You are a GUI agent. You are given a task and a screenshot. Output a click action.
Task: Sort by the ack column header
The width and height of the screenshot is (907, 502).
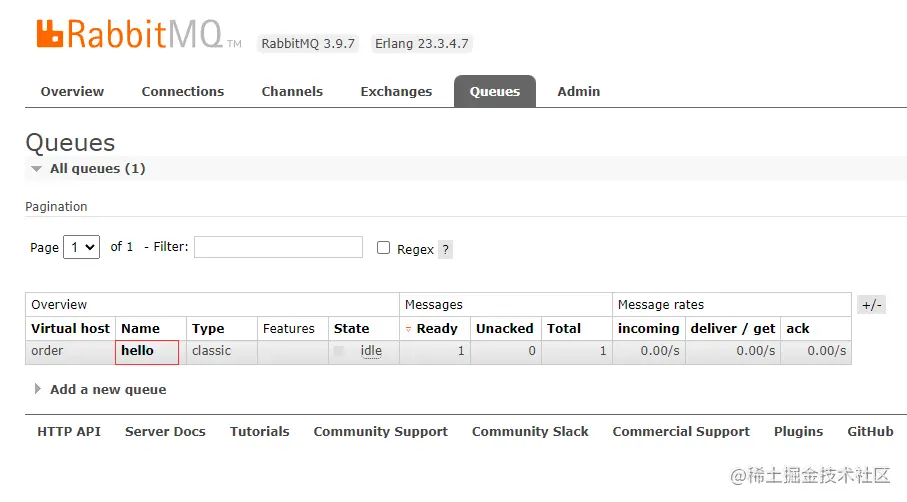[798, 328]
